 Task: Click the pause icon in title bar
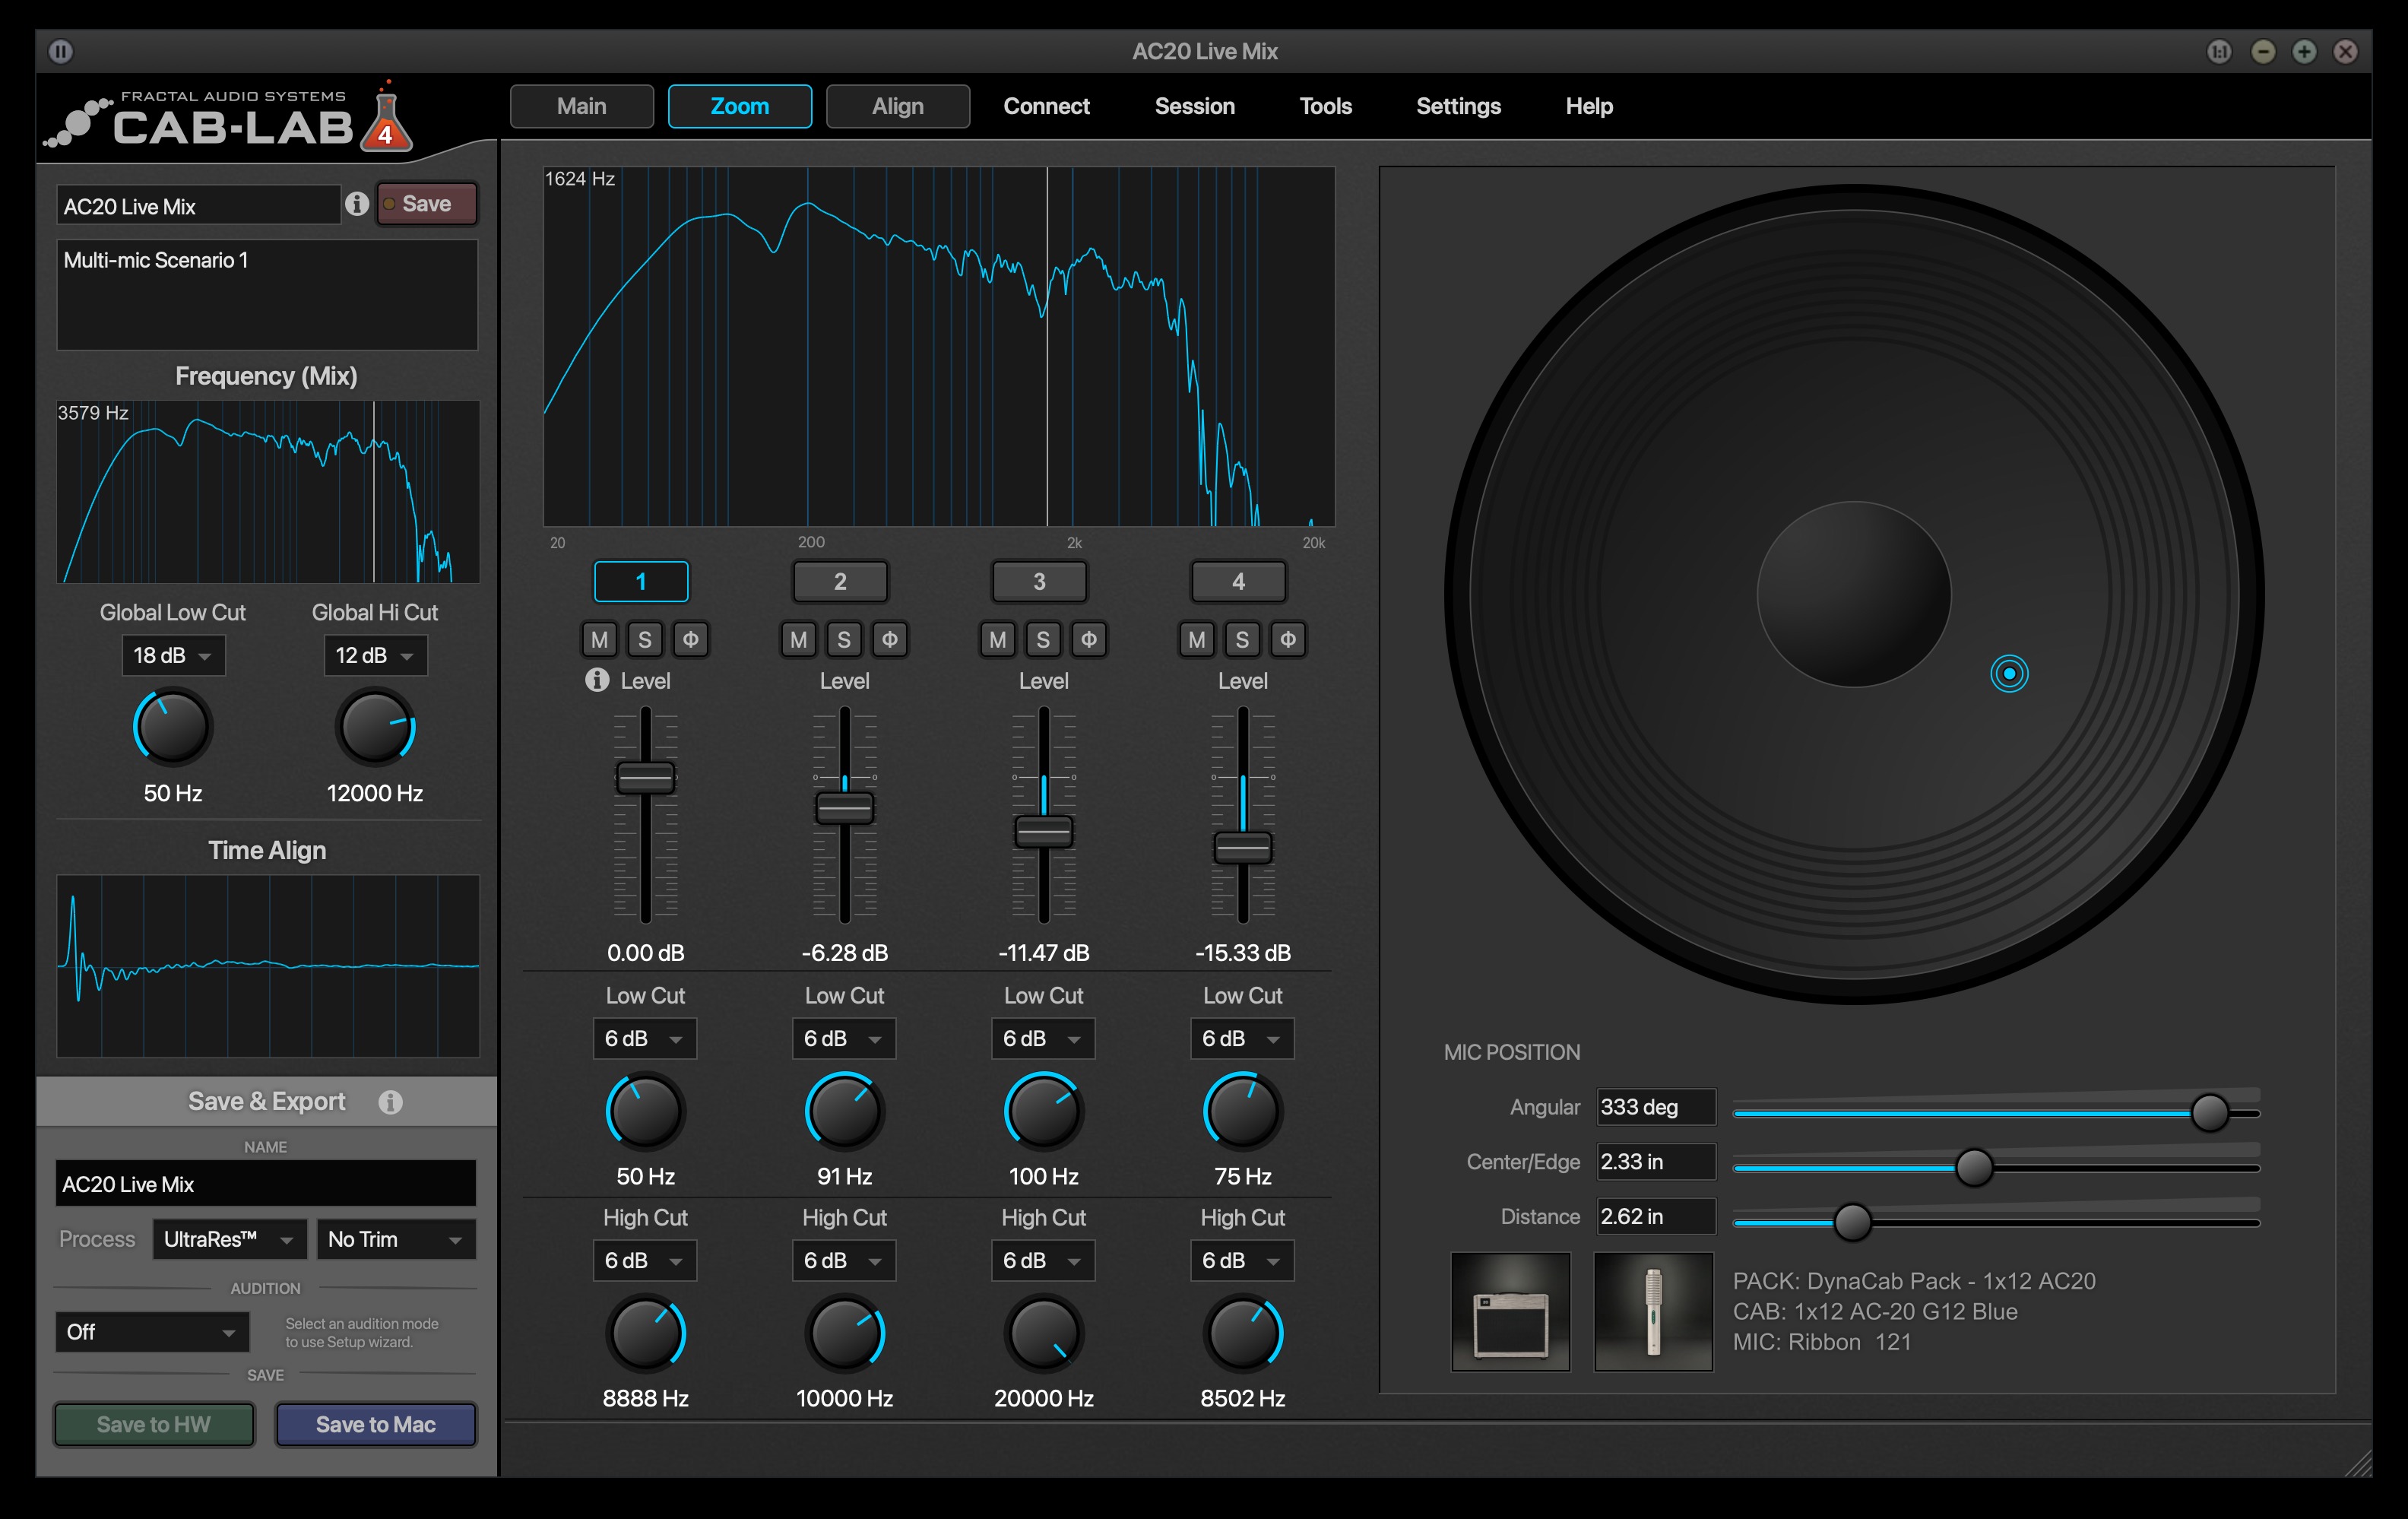[x=61, y=51]
